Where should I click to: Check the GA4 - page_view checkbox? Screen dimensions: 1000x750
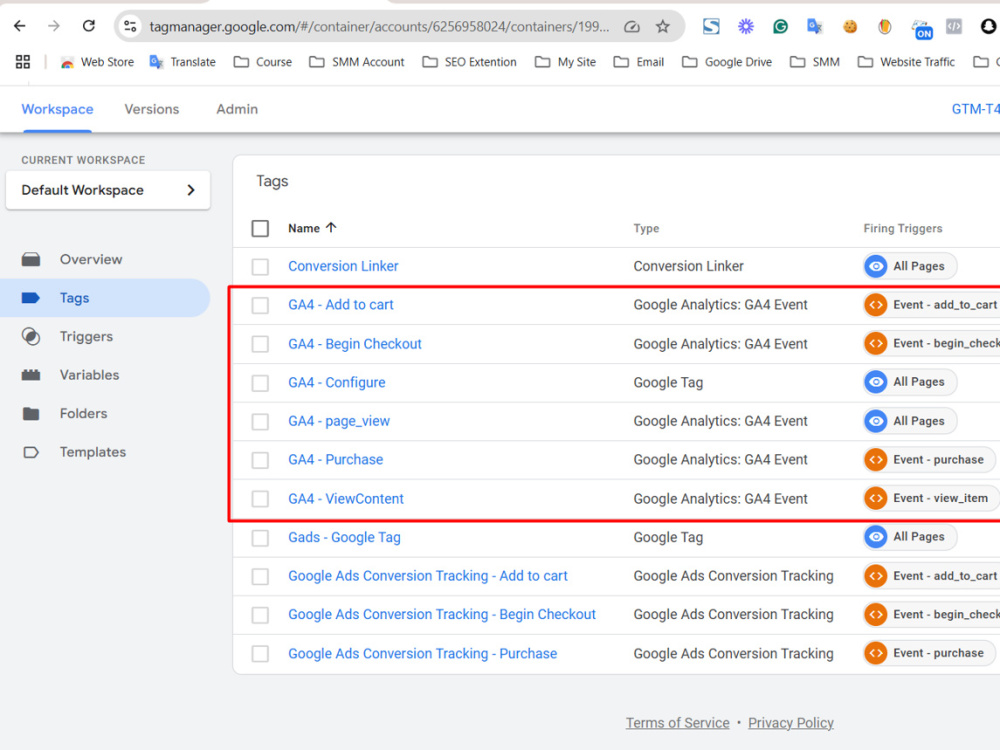260,422
